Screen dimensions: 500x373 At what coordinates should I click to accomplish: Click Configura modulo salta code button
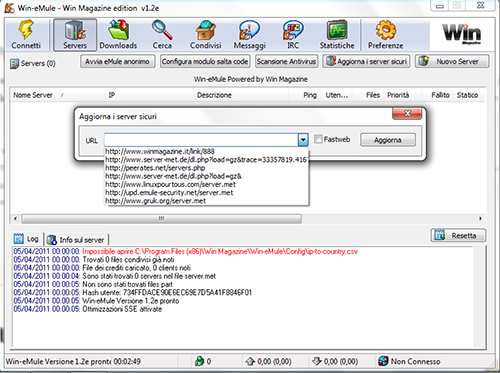(205, 62)
